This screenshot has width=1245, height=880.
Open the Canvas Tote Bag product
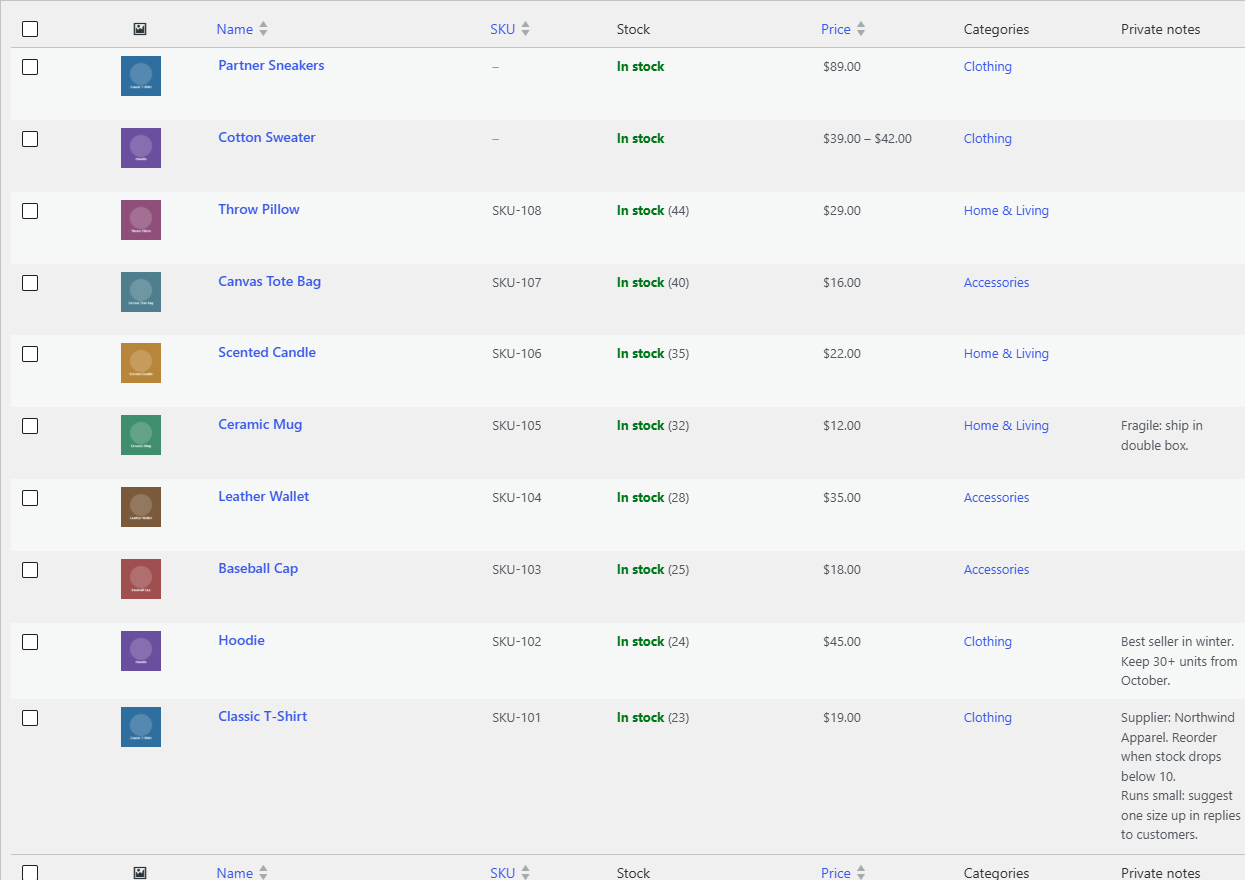click(x=270, y=281)
